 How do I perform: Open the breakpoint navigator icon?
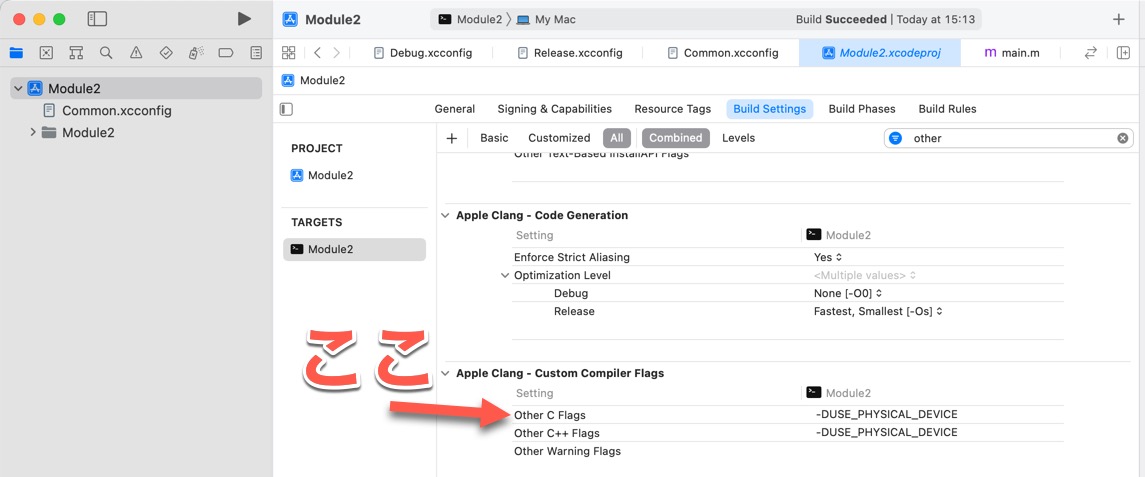226,53
